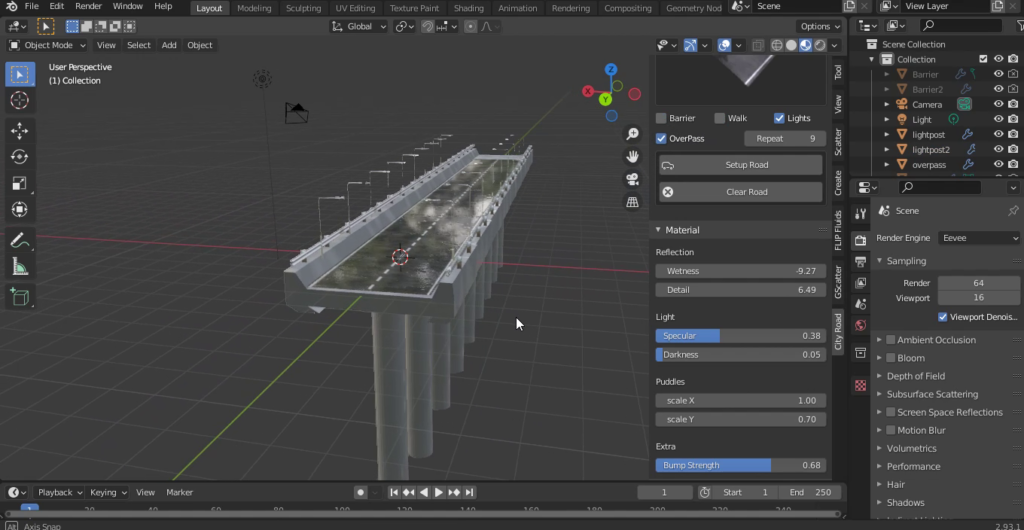Uncheck the Lights checkbox
The width and height of the screenshot is (1024, 530).
779,118
